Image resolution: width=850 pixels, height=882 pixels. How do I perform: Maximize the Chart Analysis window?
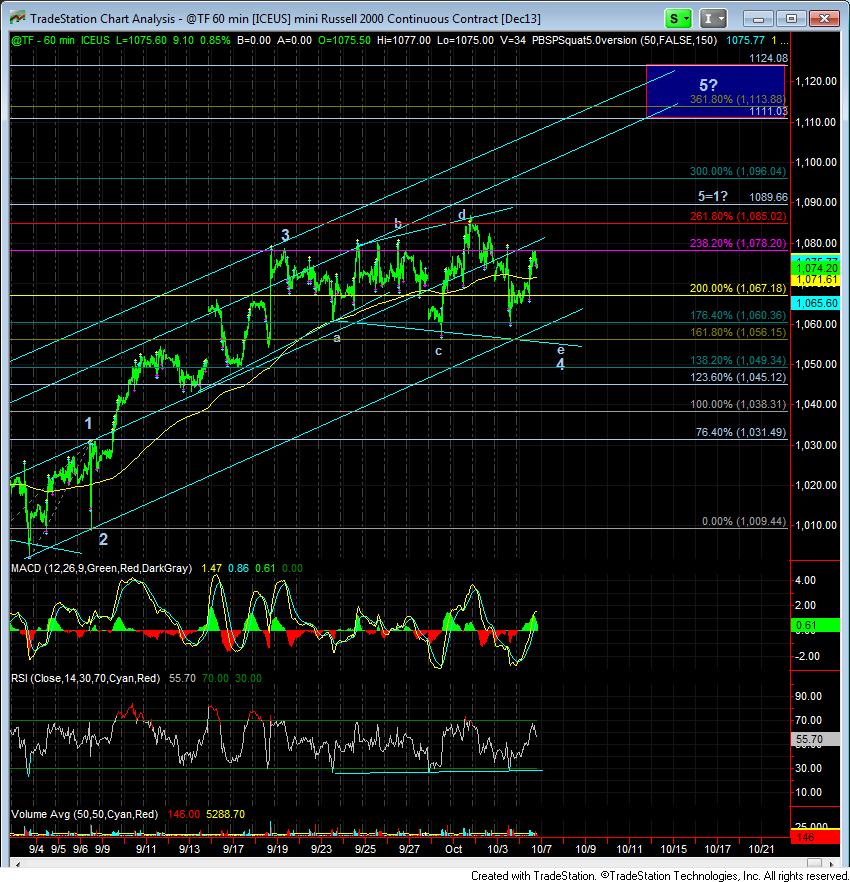(792, 18)
